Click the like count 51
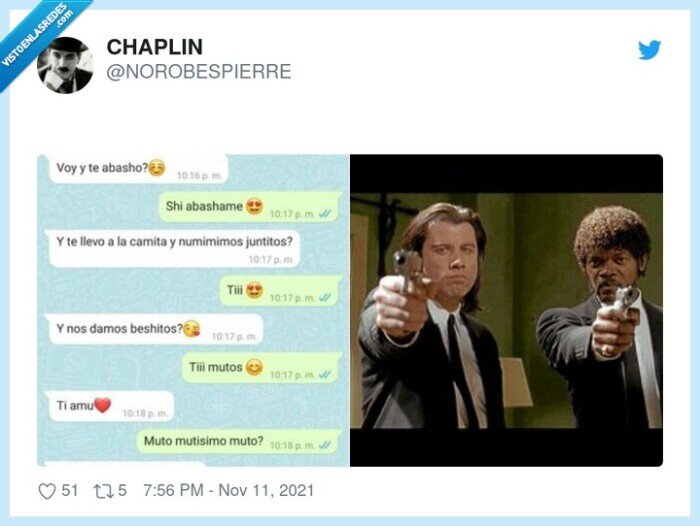Viewport: 700px width, 526px height. (70, 491)
